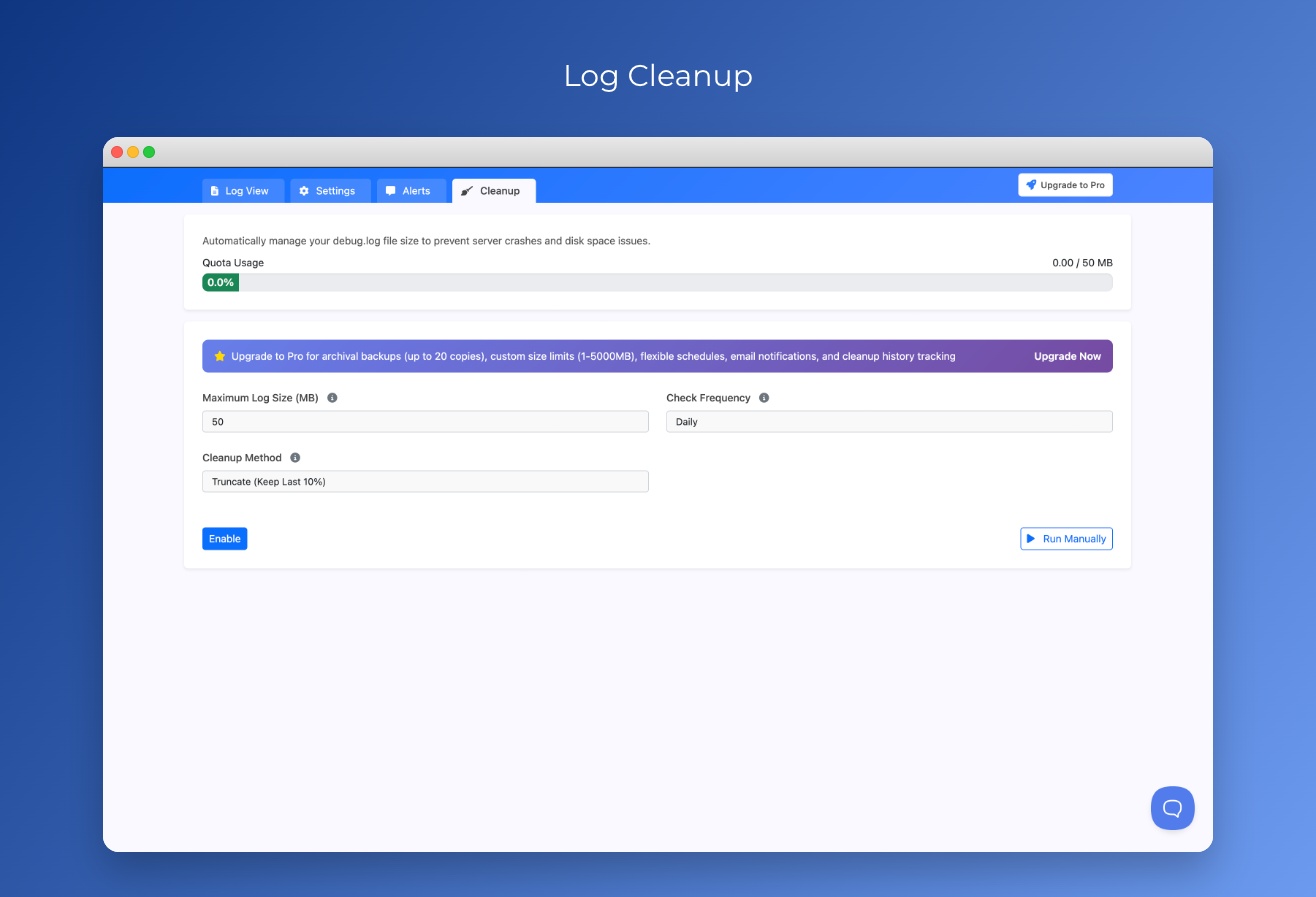Image resolution: width=1316 pixels, height=897 pixels.
Task: Open the Log View tab
Action: 243,191
